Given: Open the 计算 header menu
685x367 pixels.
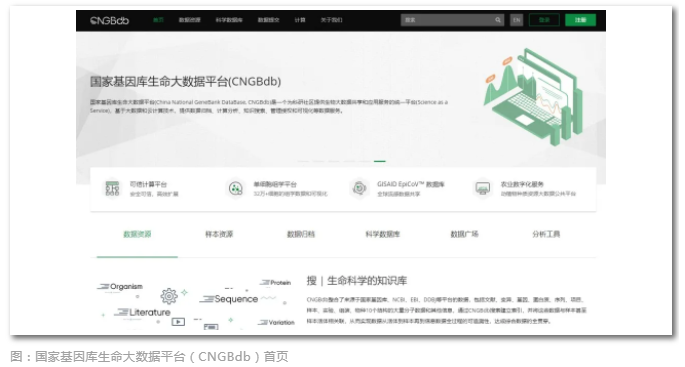Looking at the screenshot, I should [x=300, y=20].
